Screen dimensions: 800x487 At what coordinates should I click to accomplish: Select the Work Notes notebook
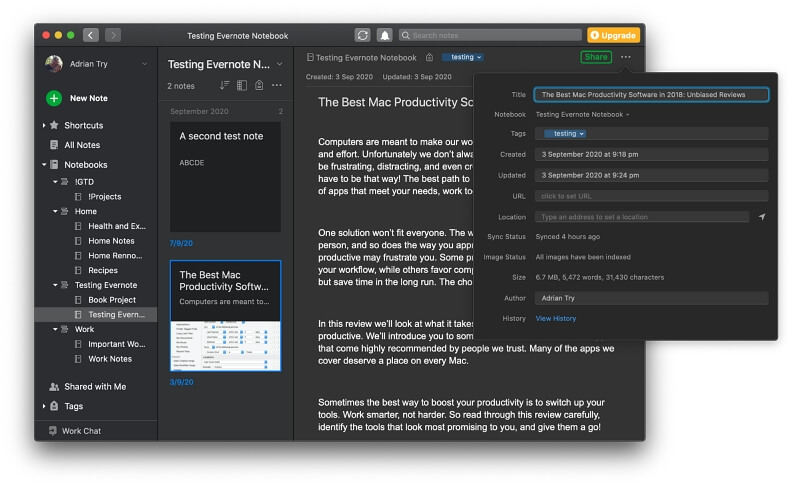[110, 359]
